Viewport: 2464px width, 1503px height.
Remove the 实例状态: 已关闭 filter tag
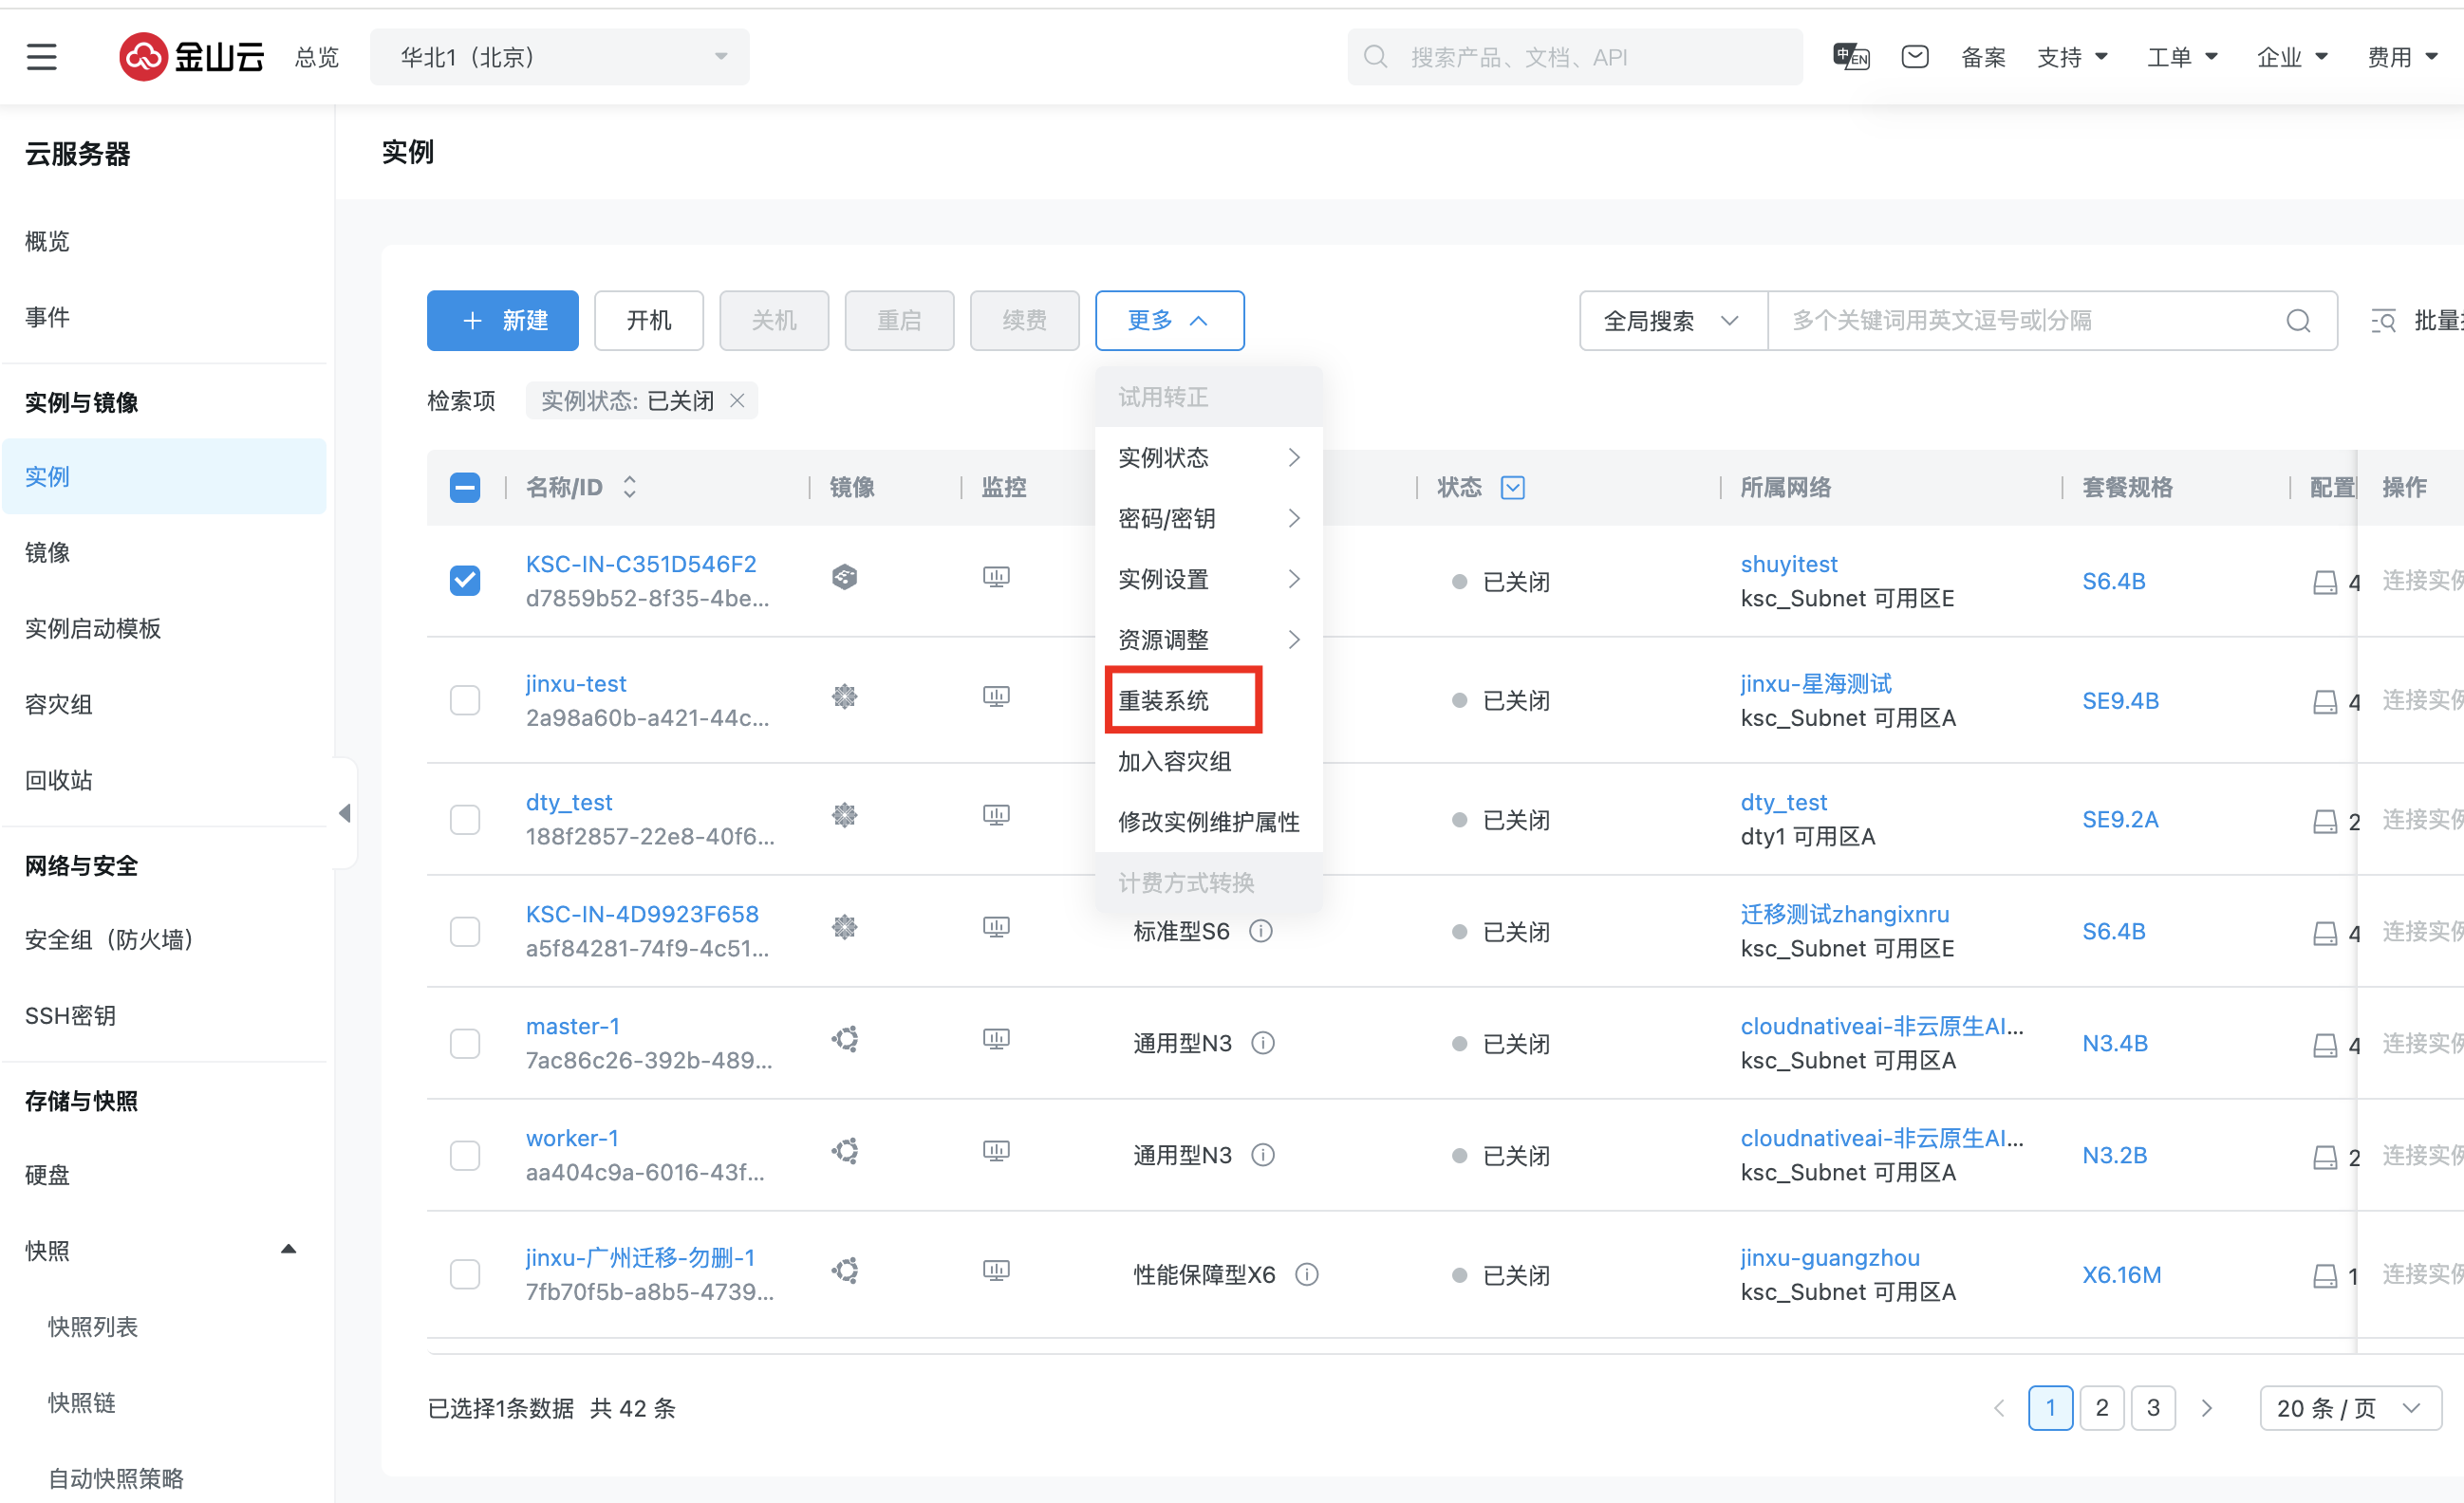[x=737, y=400]
